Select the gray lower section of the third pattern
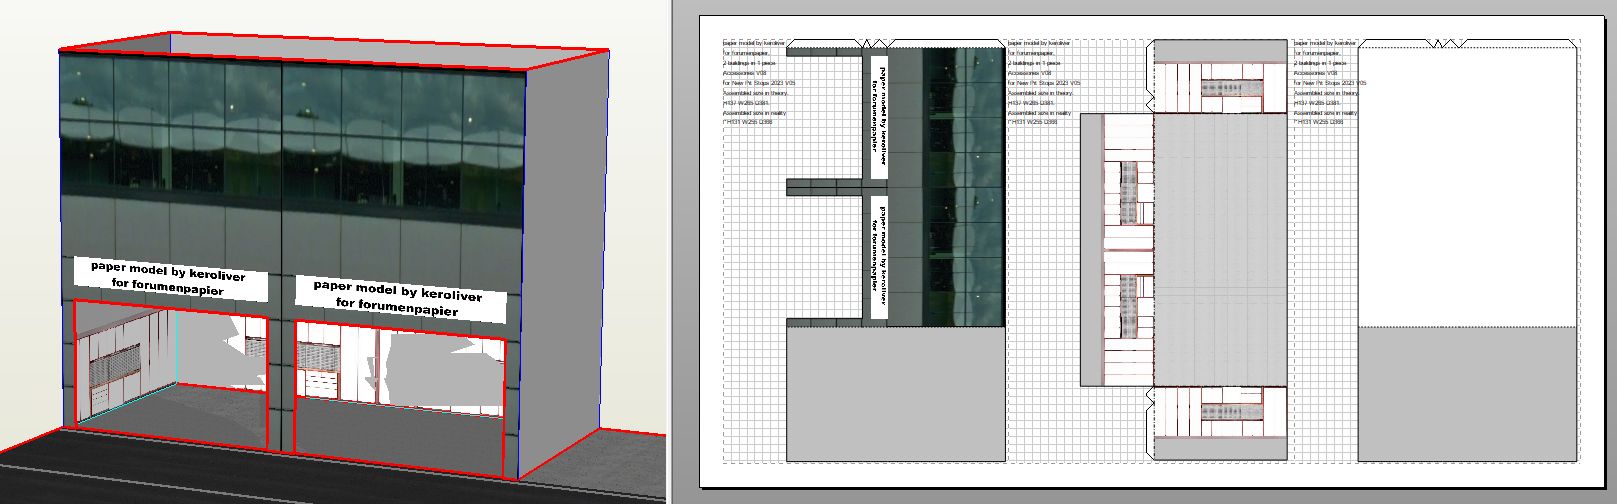1617x504 pixels. pyautogui.click(x=1467, y=393)
